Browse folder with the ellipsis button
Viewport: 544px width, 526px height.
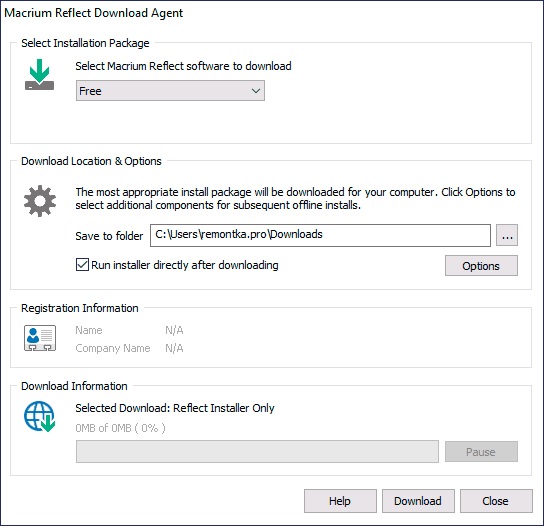[507, 235]
